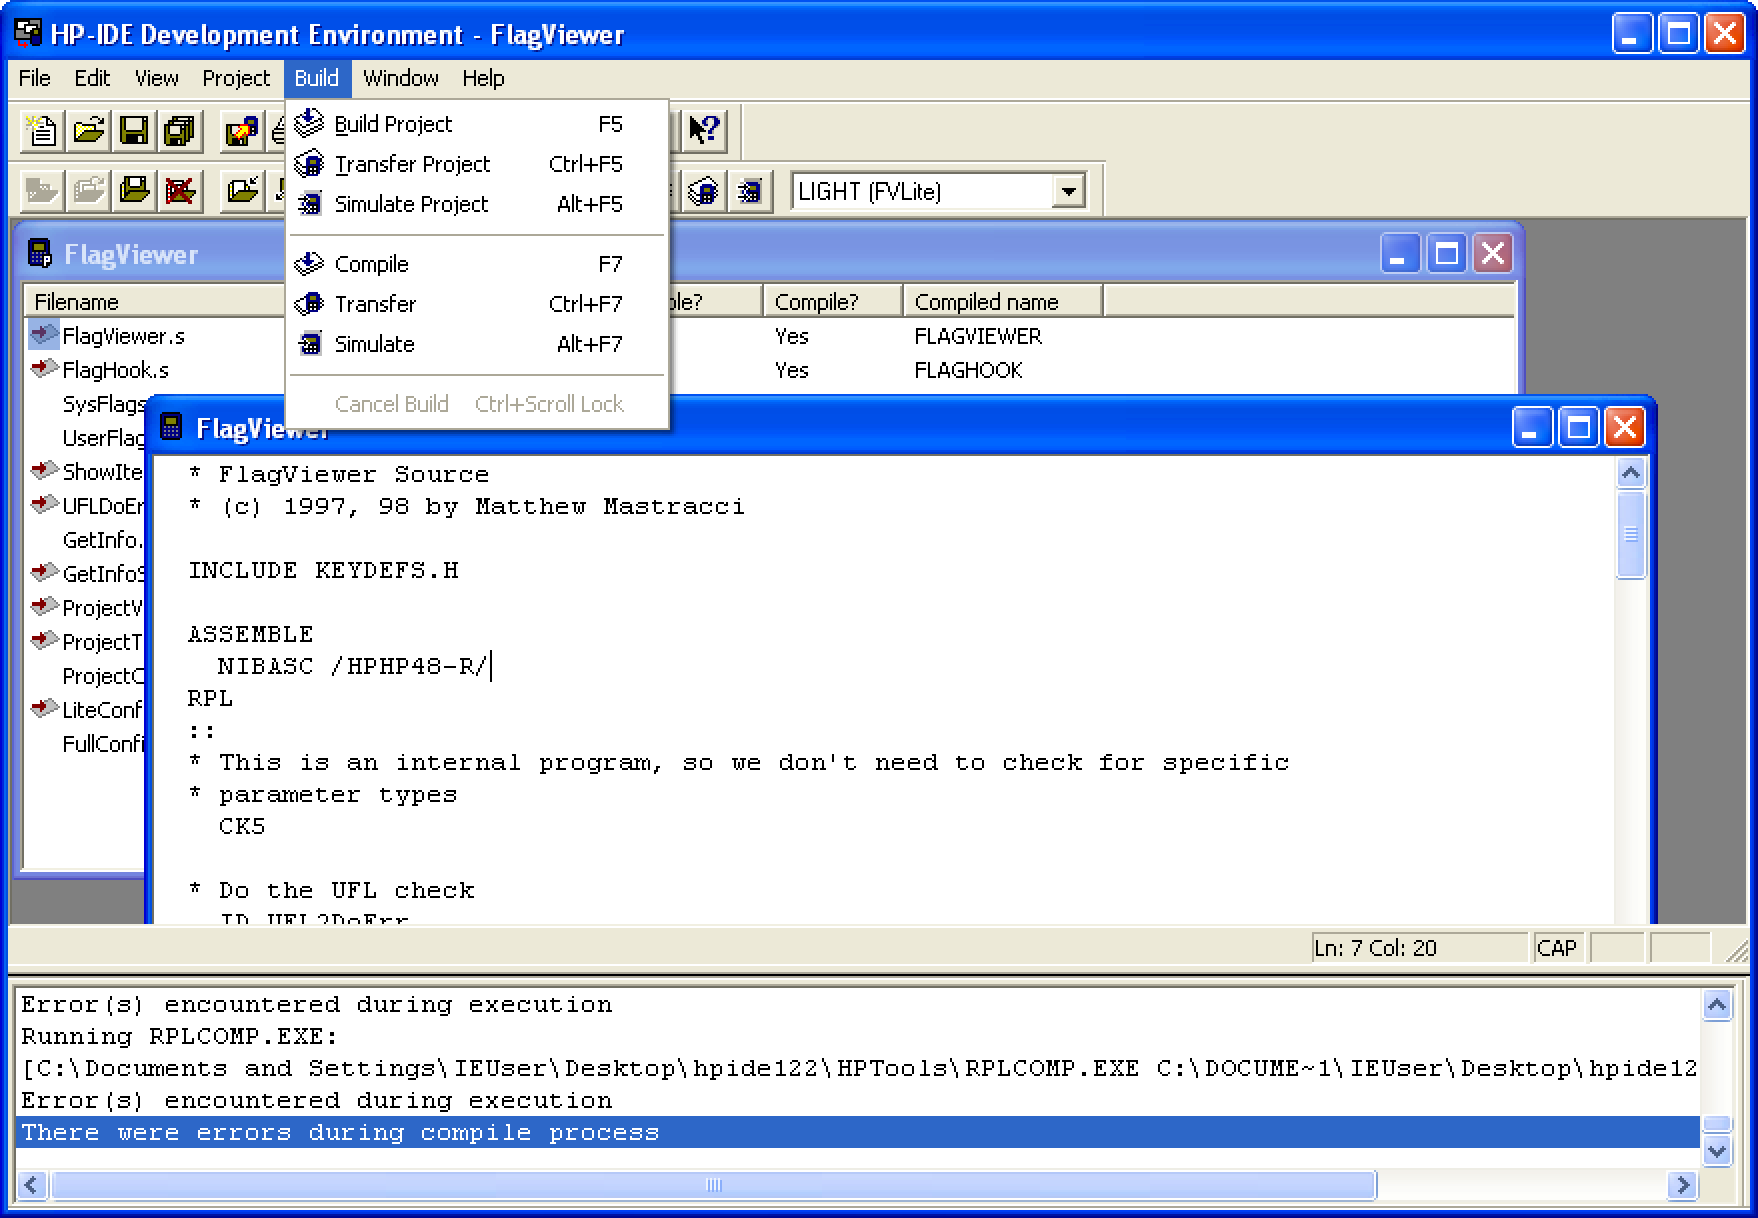Select FlagHook.s in the file list
Viewport: 1758px width, 1218px height.
[115, 370]
